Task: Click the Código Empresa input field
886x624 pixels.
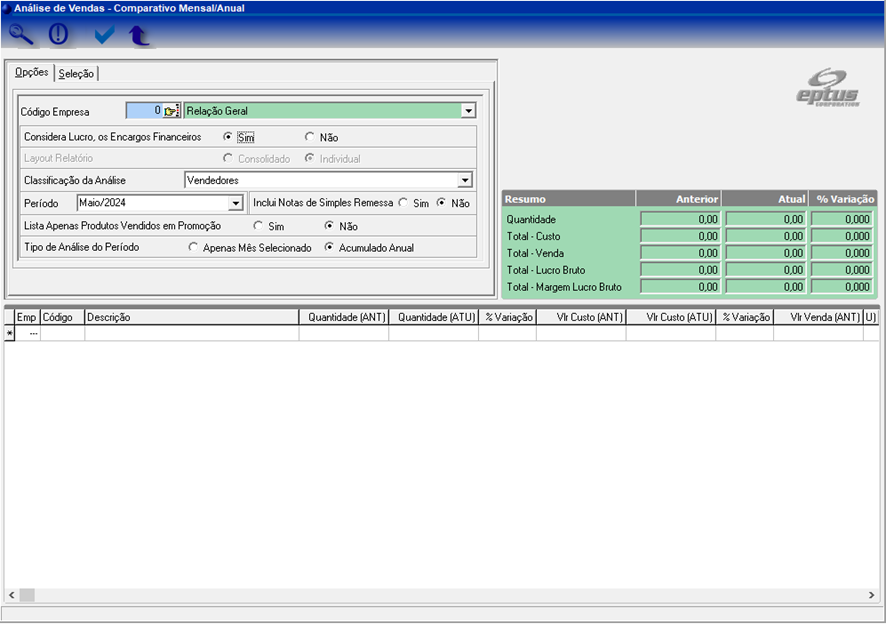Action: (x=144, y=111)
